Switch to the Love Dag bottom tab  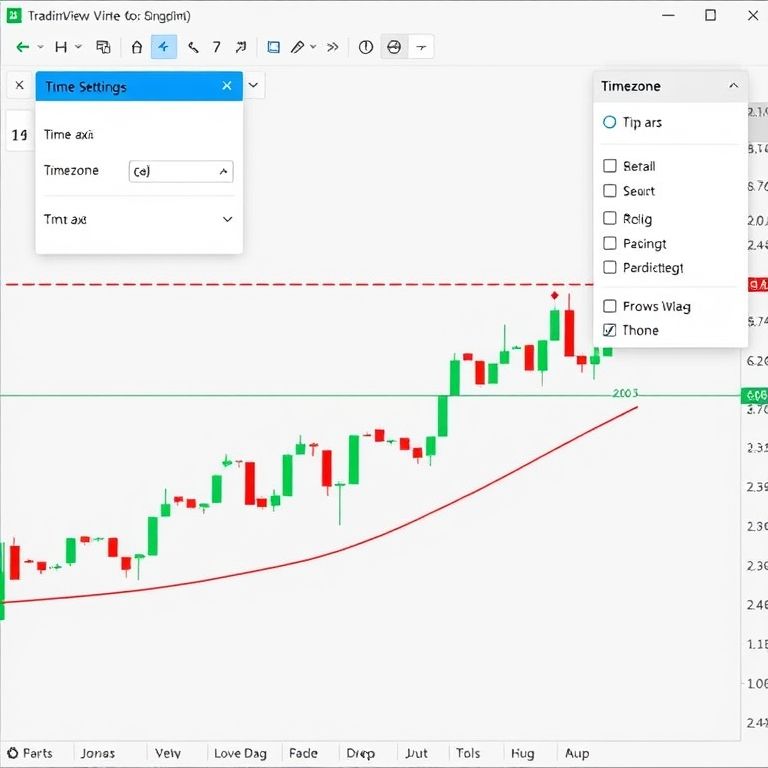[240, 753]
